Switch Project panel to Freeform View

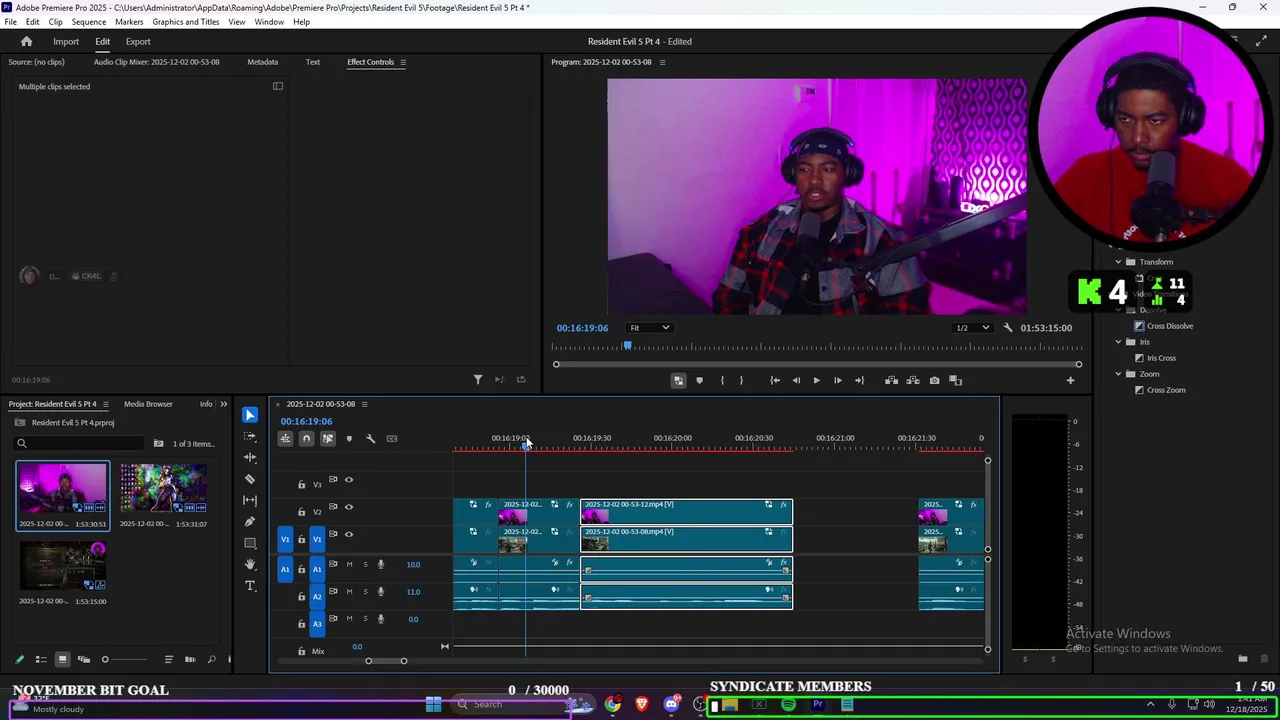point(83,659)
